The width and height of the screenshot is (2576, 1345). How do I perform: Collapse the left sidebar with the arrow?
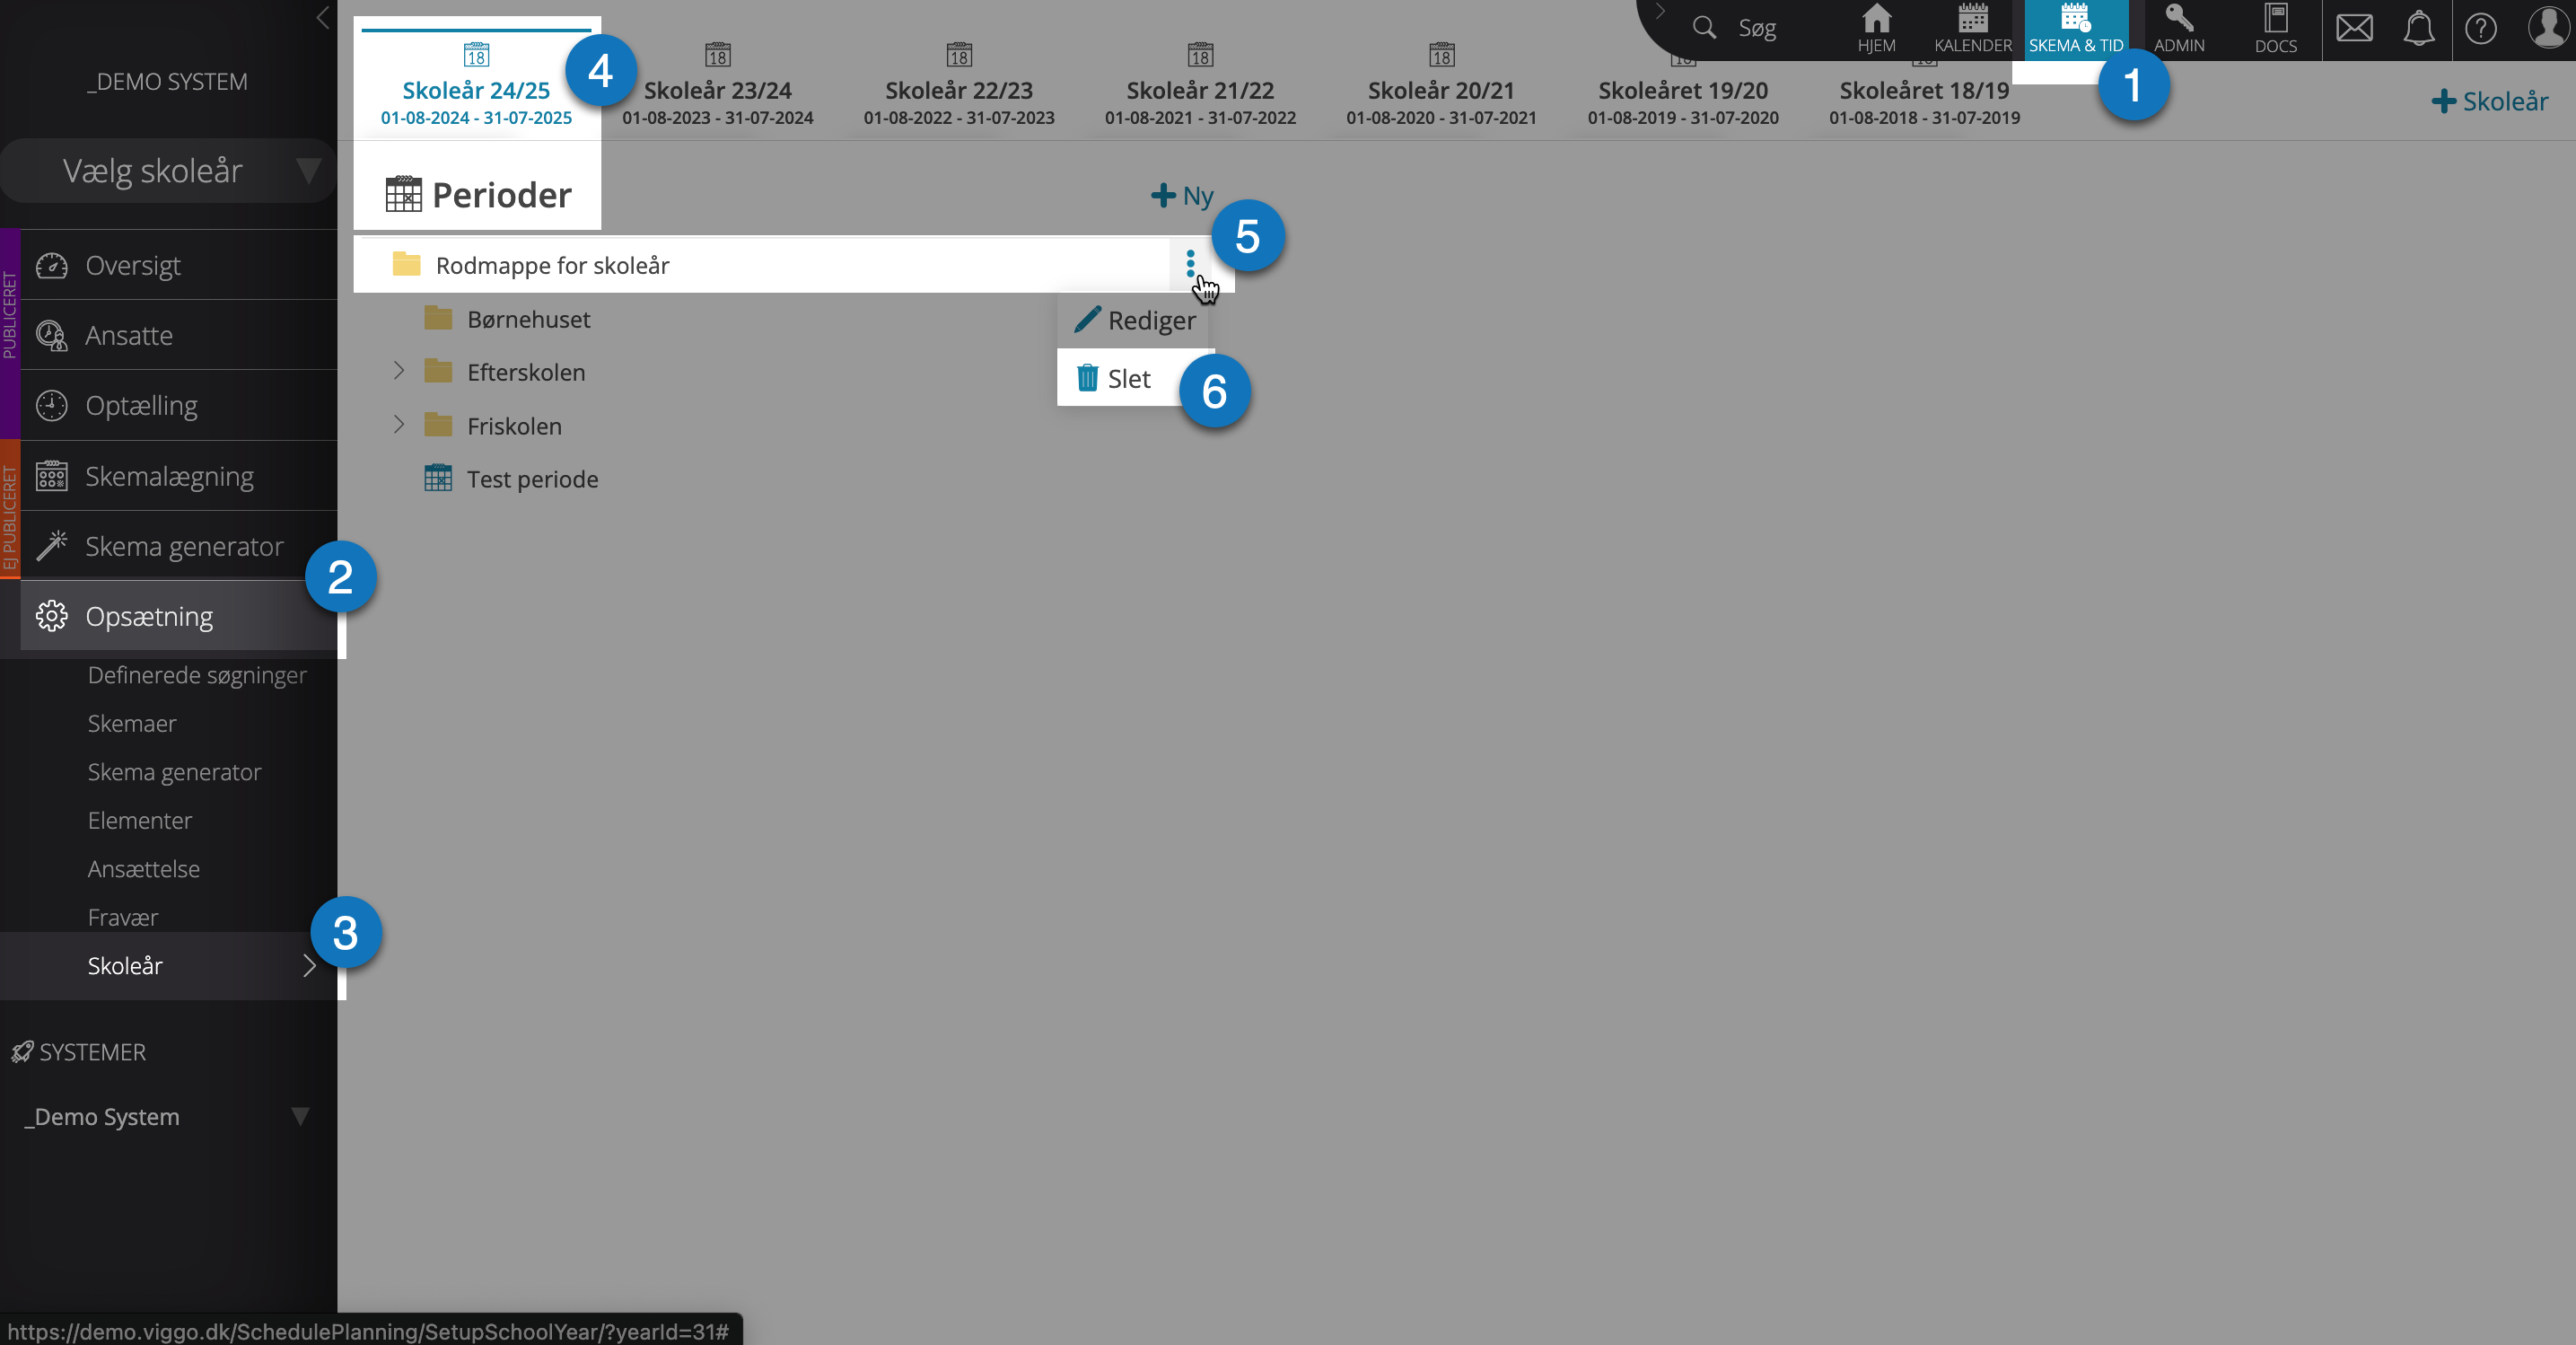[322, 17]
